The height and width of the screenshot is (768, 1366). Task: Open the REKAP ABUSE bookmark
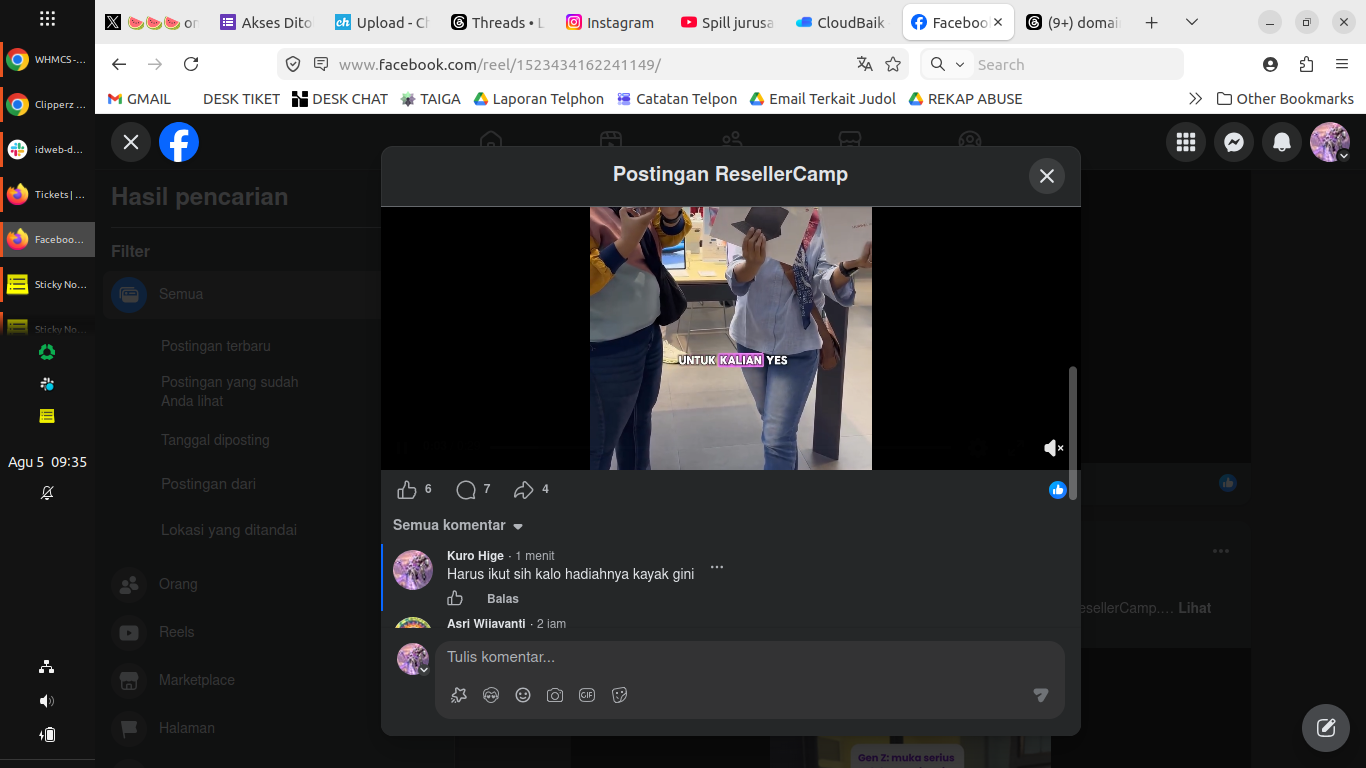pos(965,99)
